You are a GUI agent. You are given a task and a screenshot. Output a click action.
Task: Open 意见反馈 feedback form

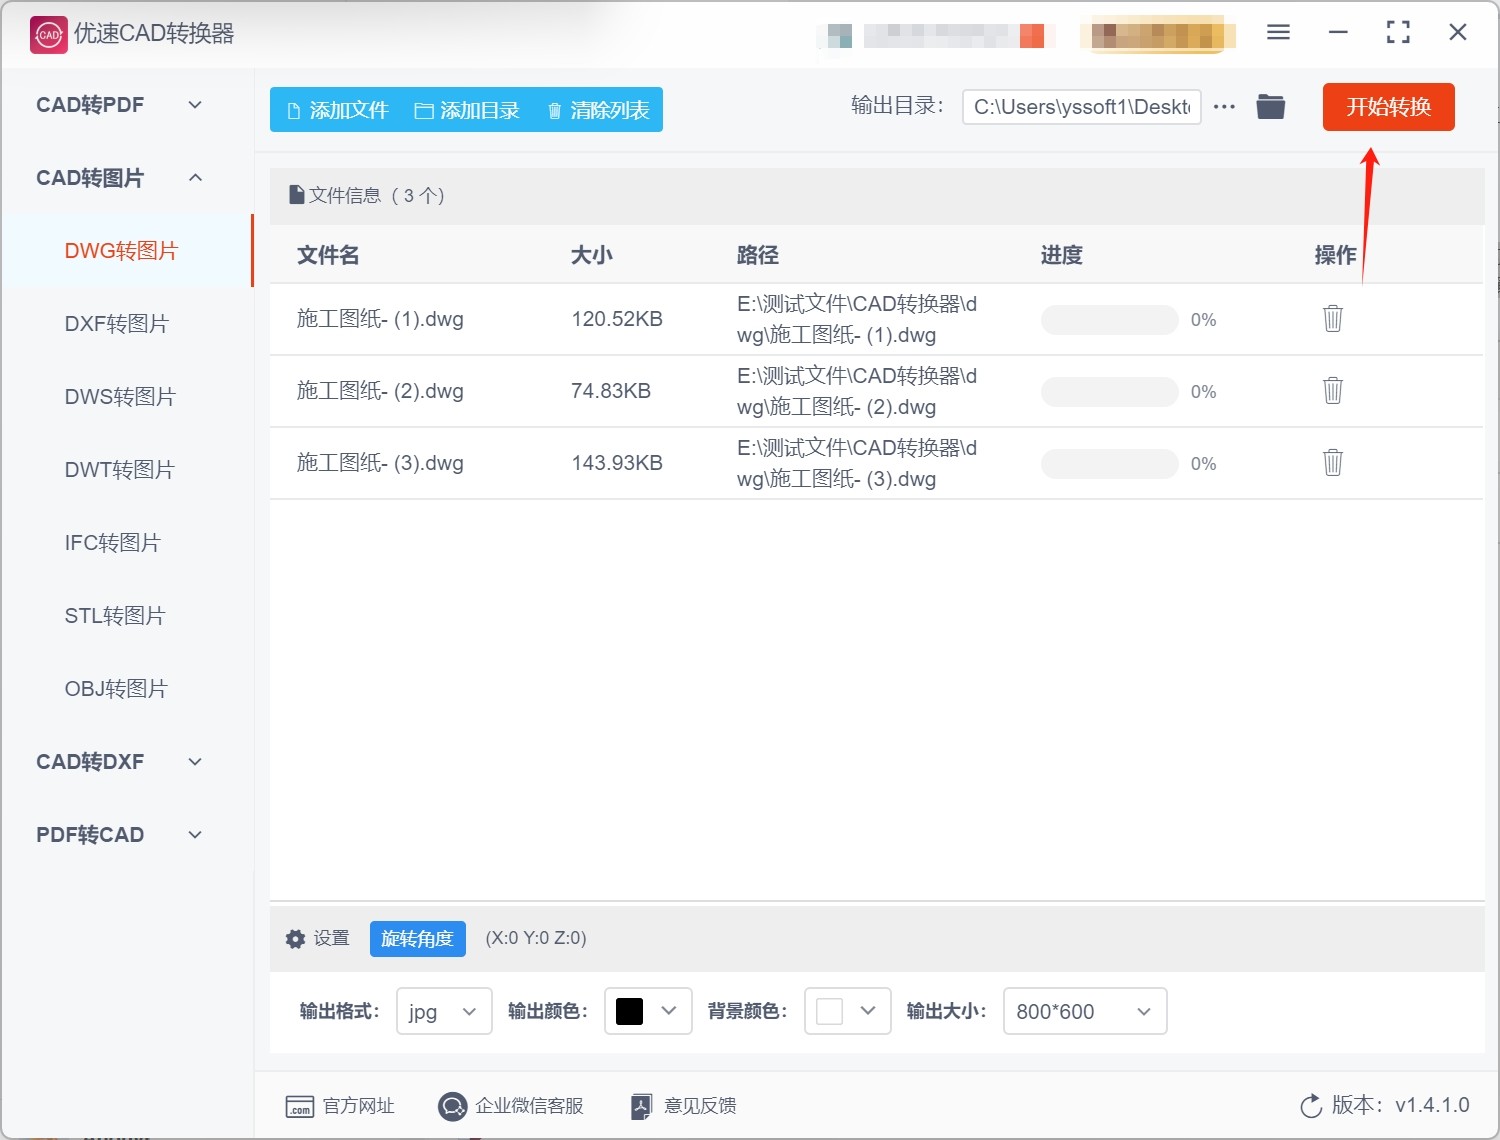click(x=684, y=1106)
